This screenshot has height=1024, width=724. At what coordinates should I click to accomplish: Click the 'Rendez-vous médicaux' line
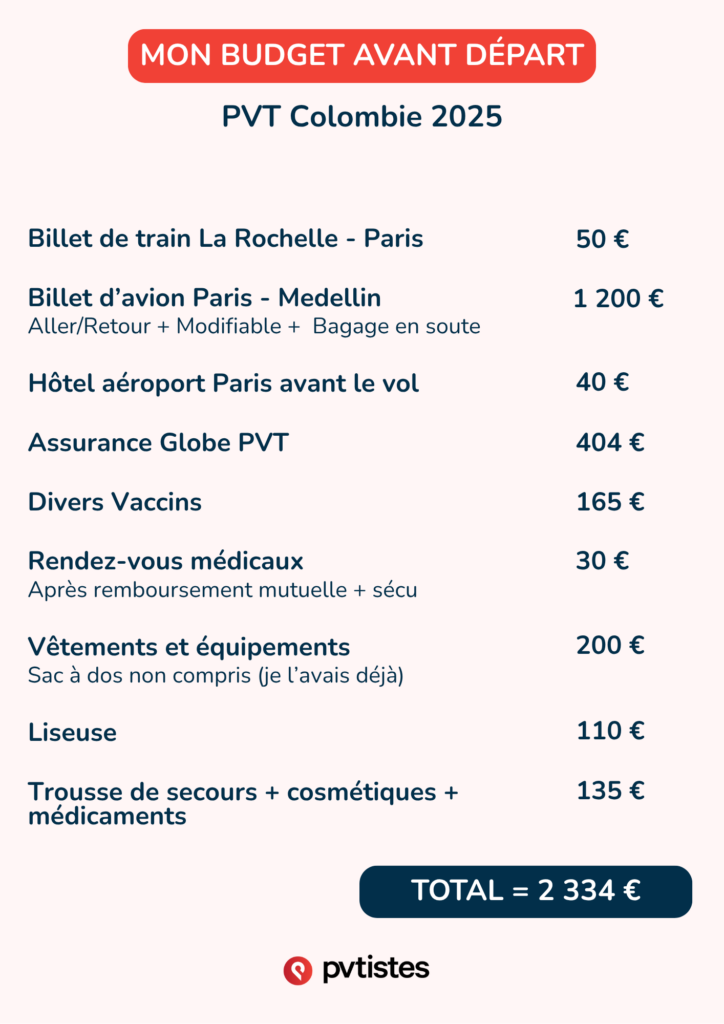click(166, 560)
